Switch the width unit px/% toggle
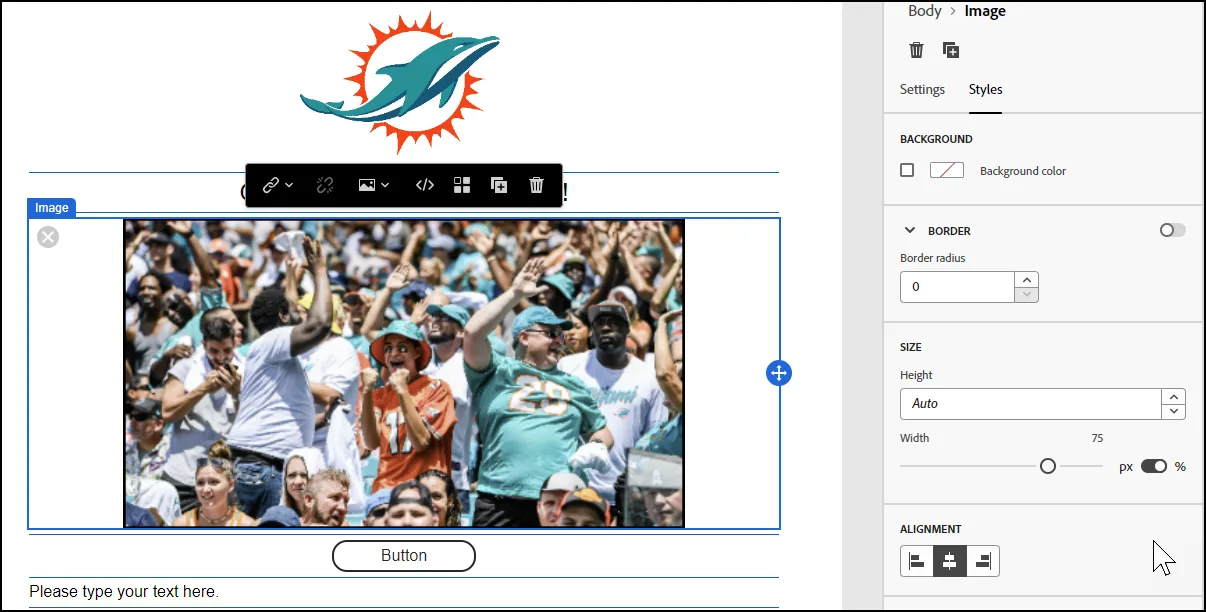Viewport: 1206px width, 612px height. (1154, 466)
